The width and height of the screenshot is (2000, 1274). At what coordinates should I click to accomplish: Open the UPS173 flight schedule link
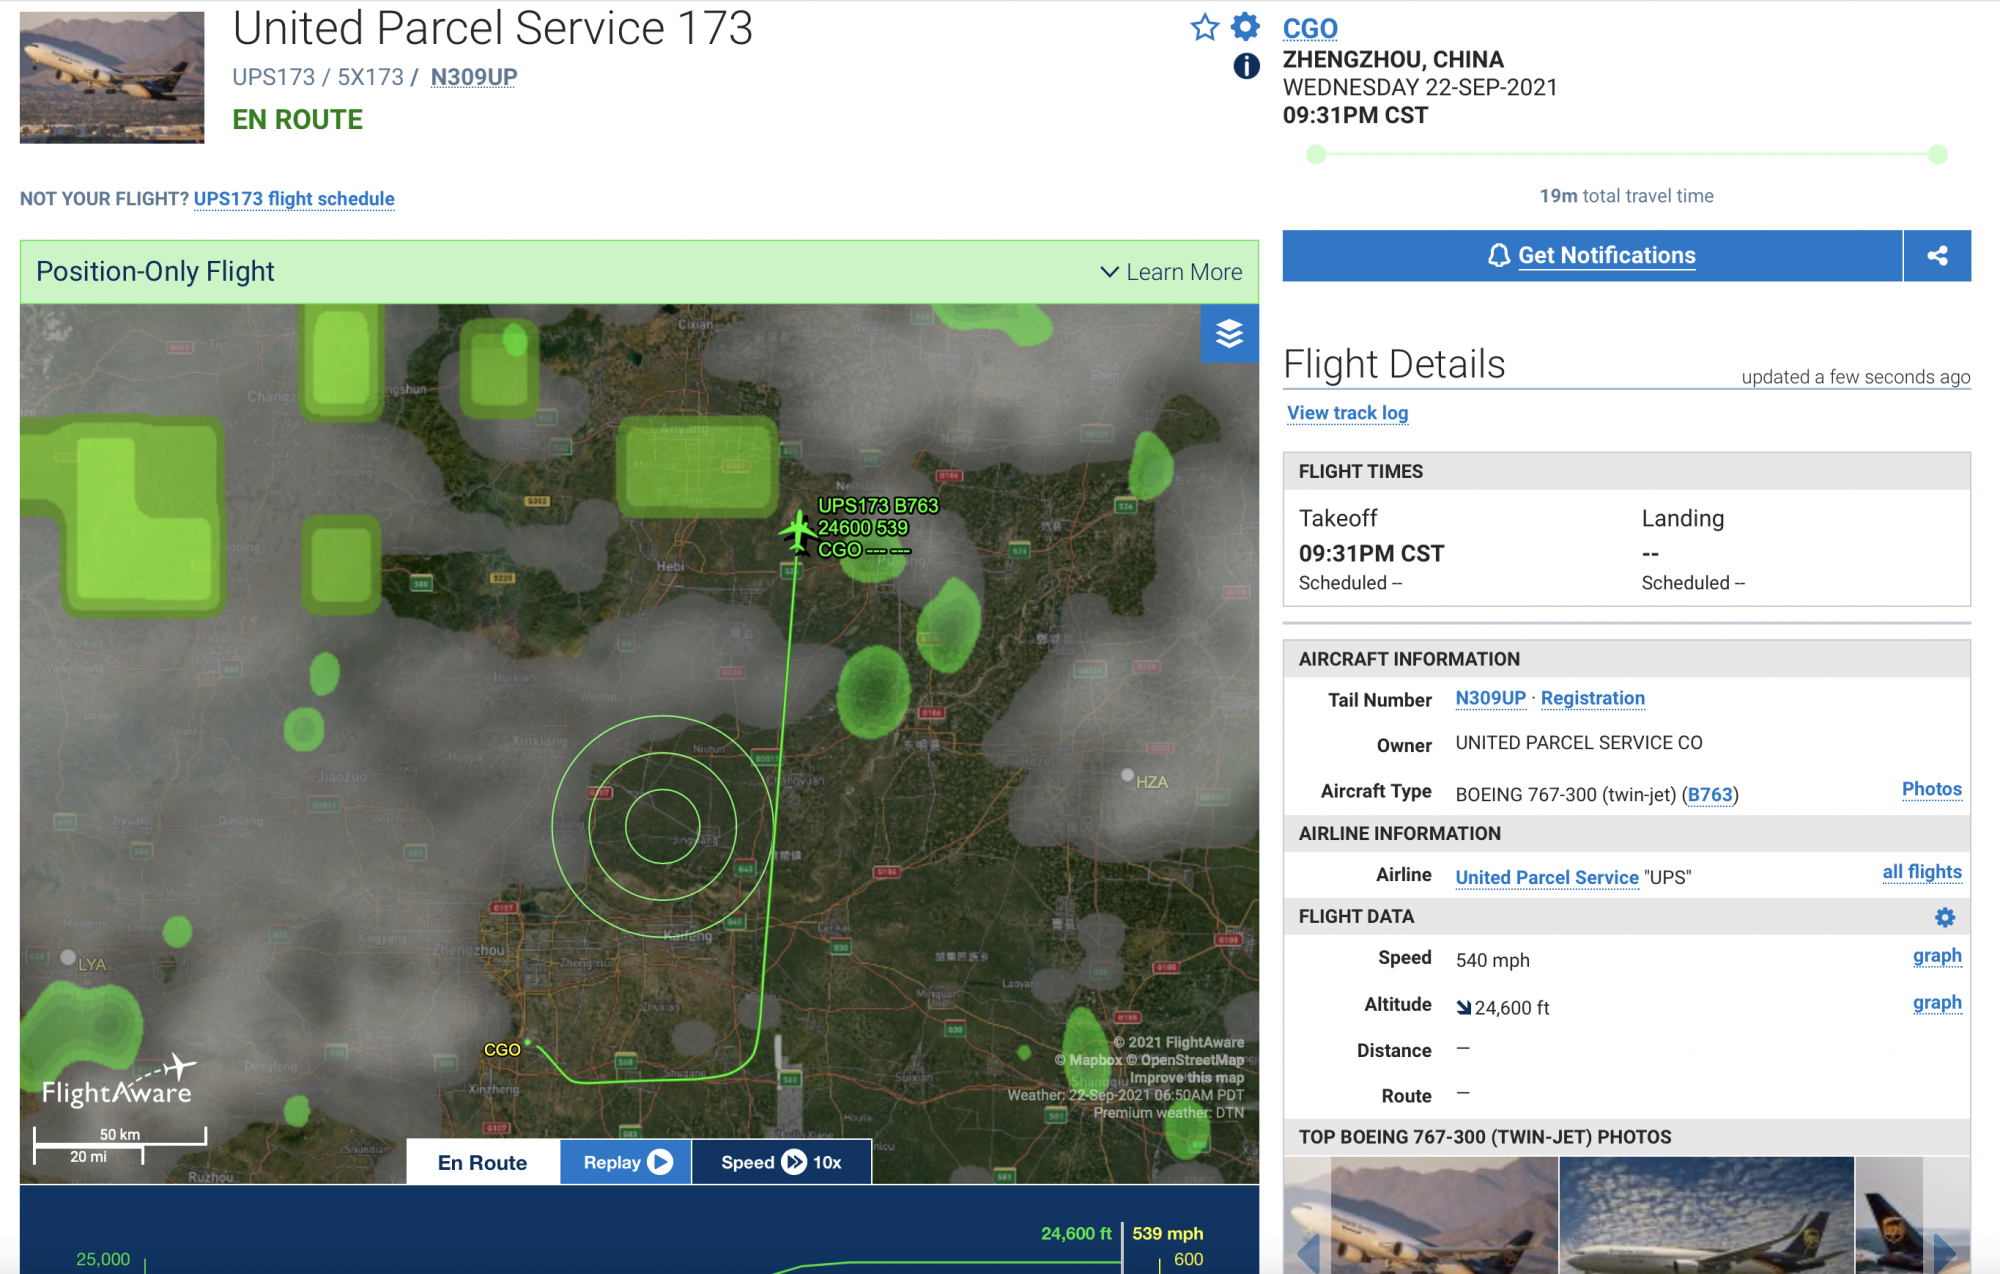click(294, 199)
